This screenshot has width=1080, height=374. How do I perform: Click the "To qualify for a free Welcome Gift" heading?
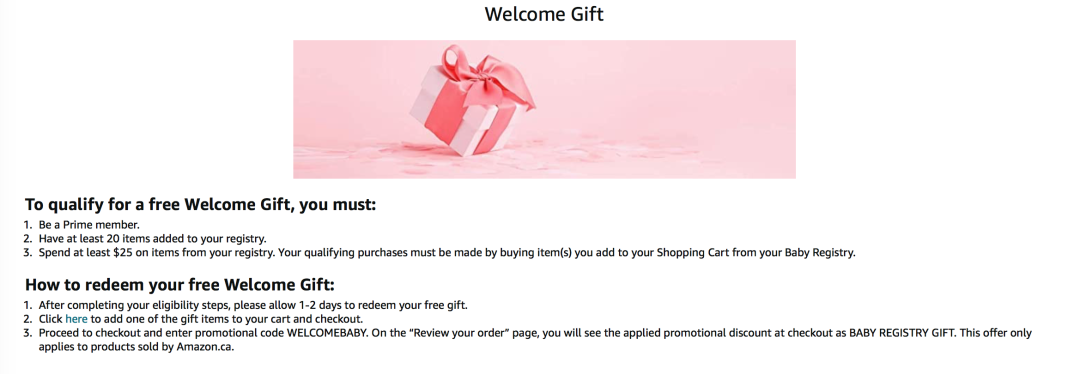pos(200,205)
